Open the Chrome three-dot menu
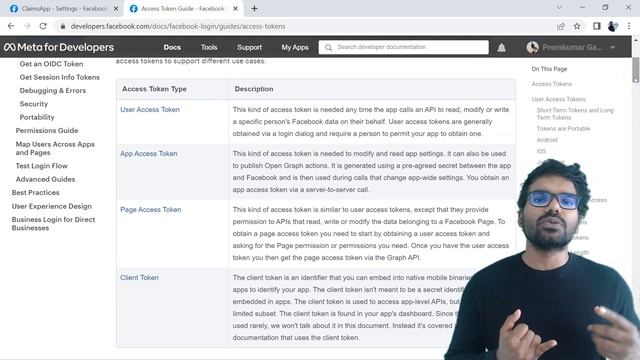Viewport: 640px width, 360px height. coord(629,26)
